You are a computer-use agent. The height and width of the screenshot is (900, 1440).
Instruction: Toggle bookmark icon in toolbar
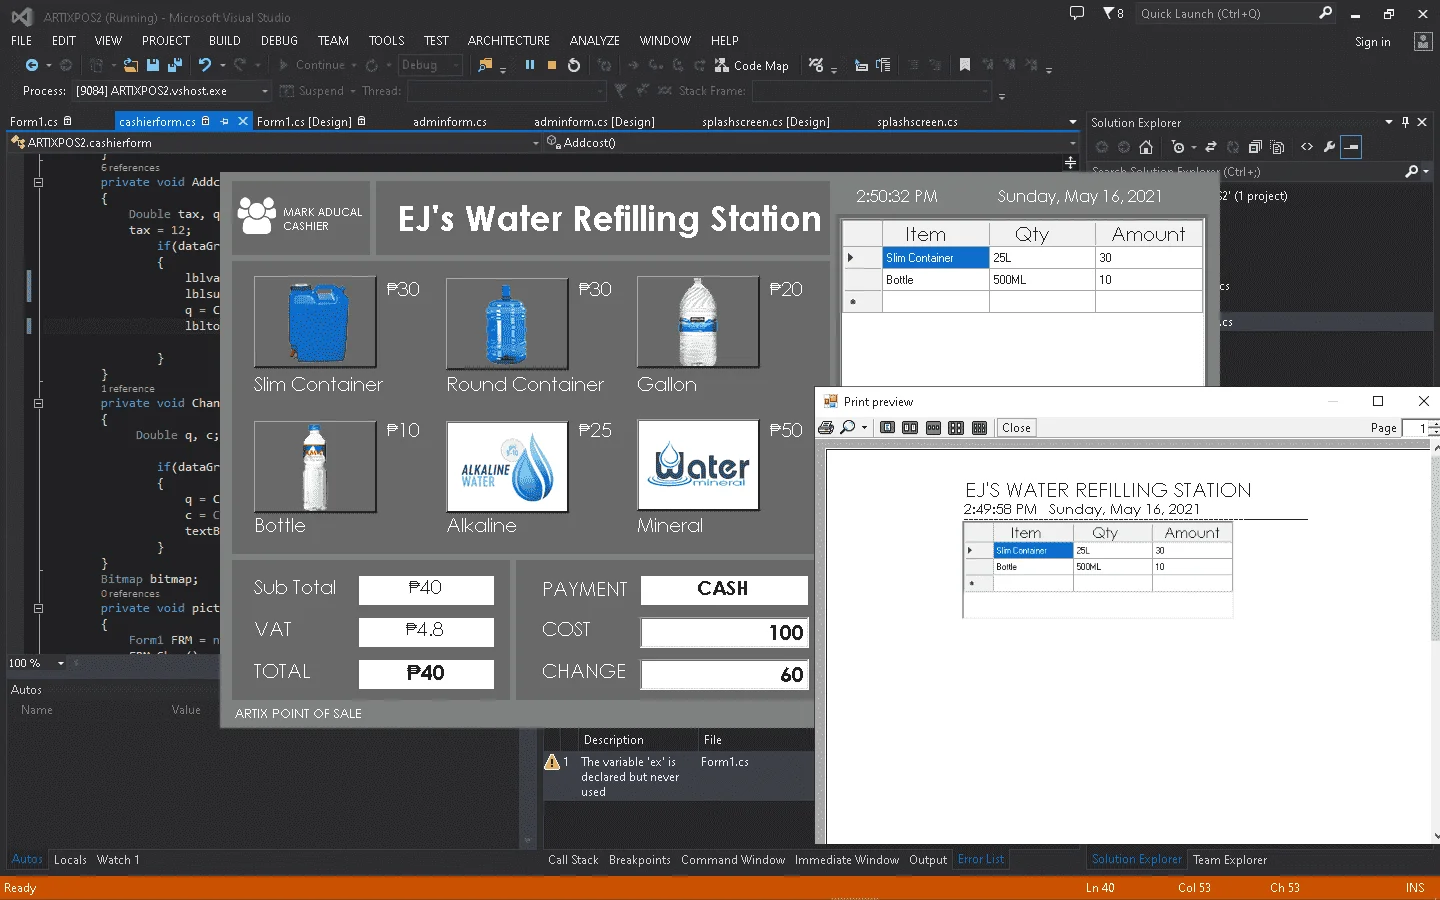965,65
